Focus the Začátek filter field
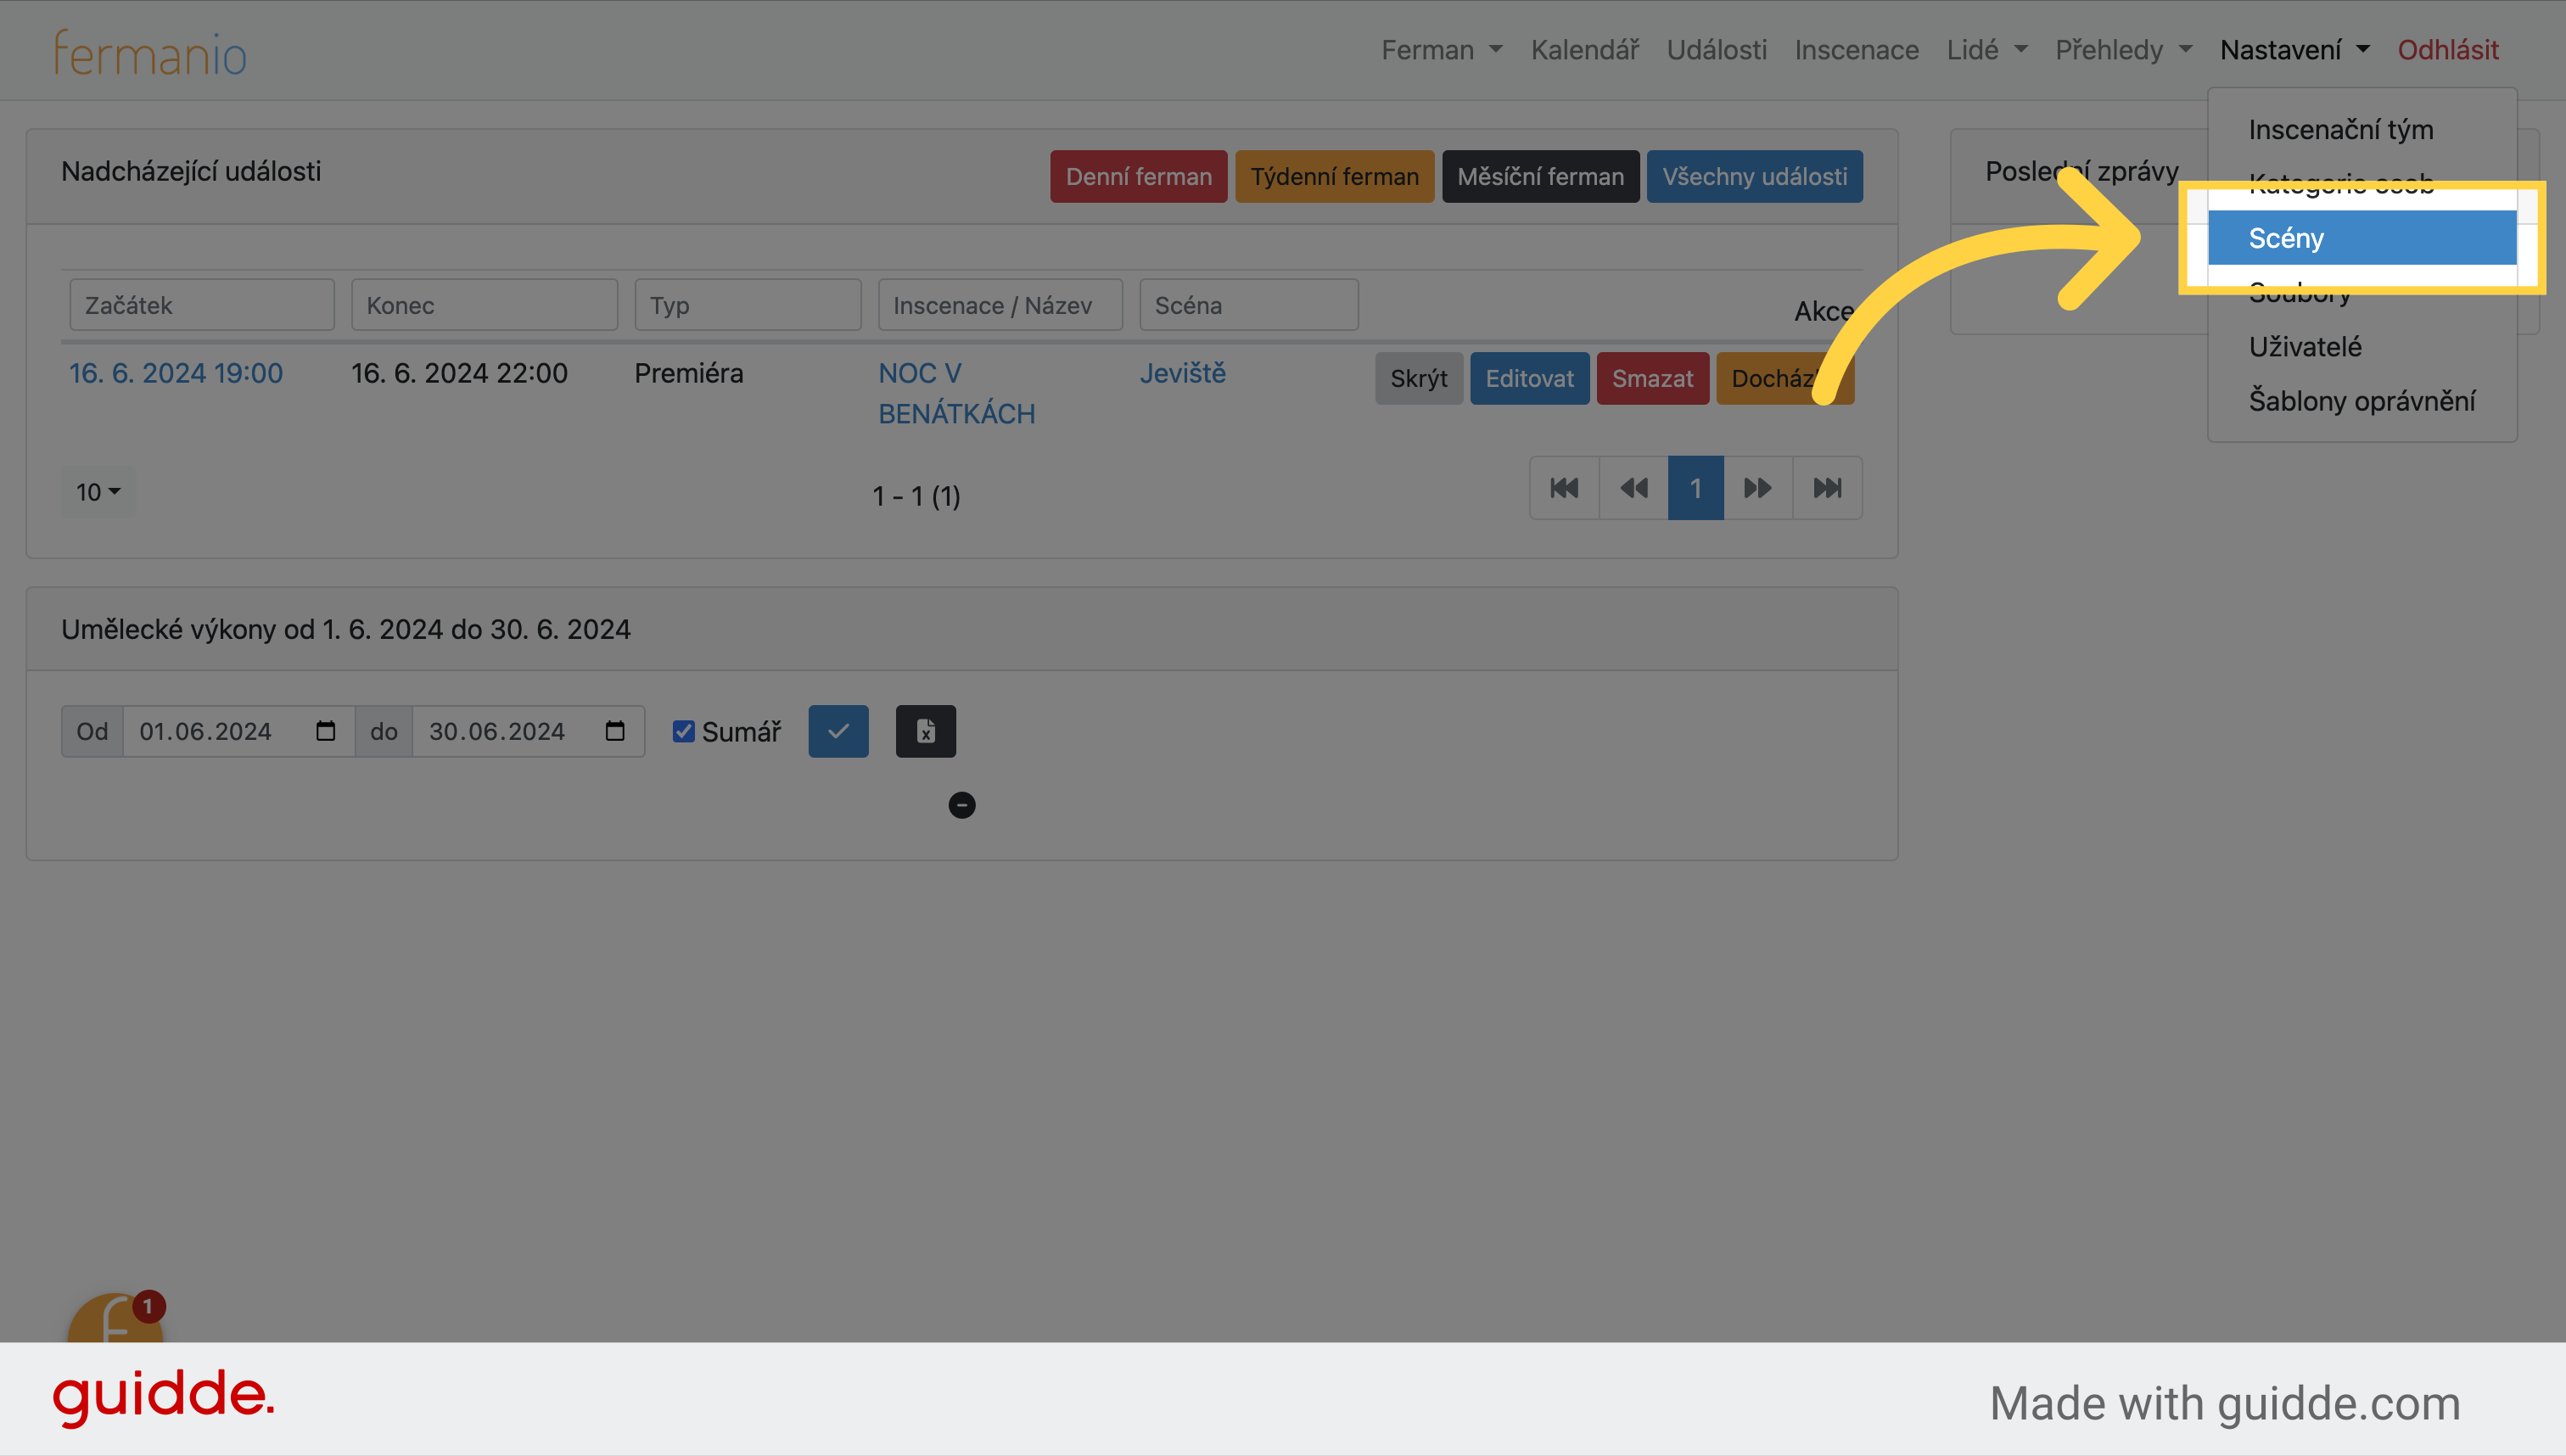 202,305
